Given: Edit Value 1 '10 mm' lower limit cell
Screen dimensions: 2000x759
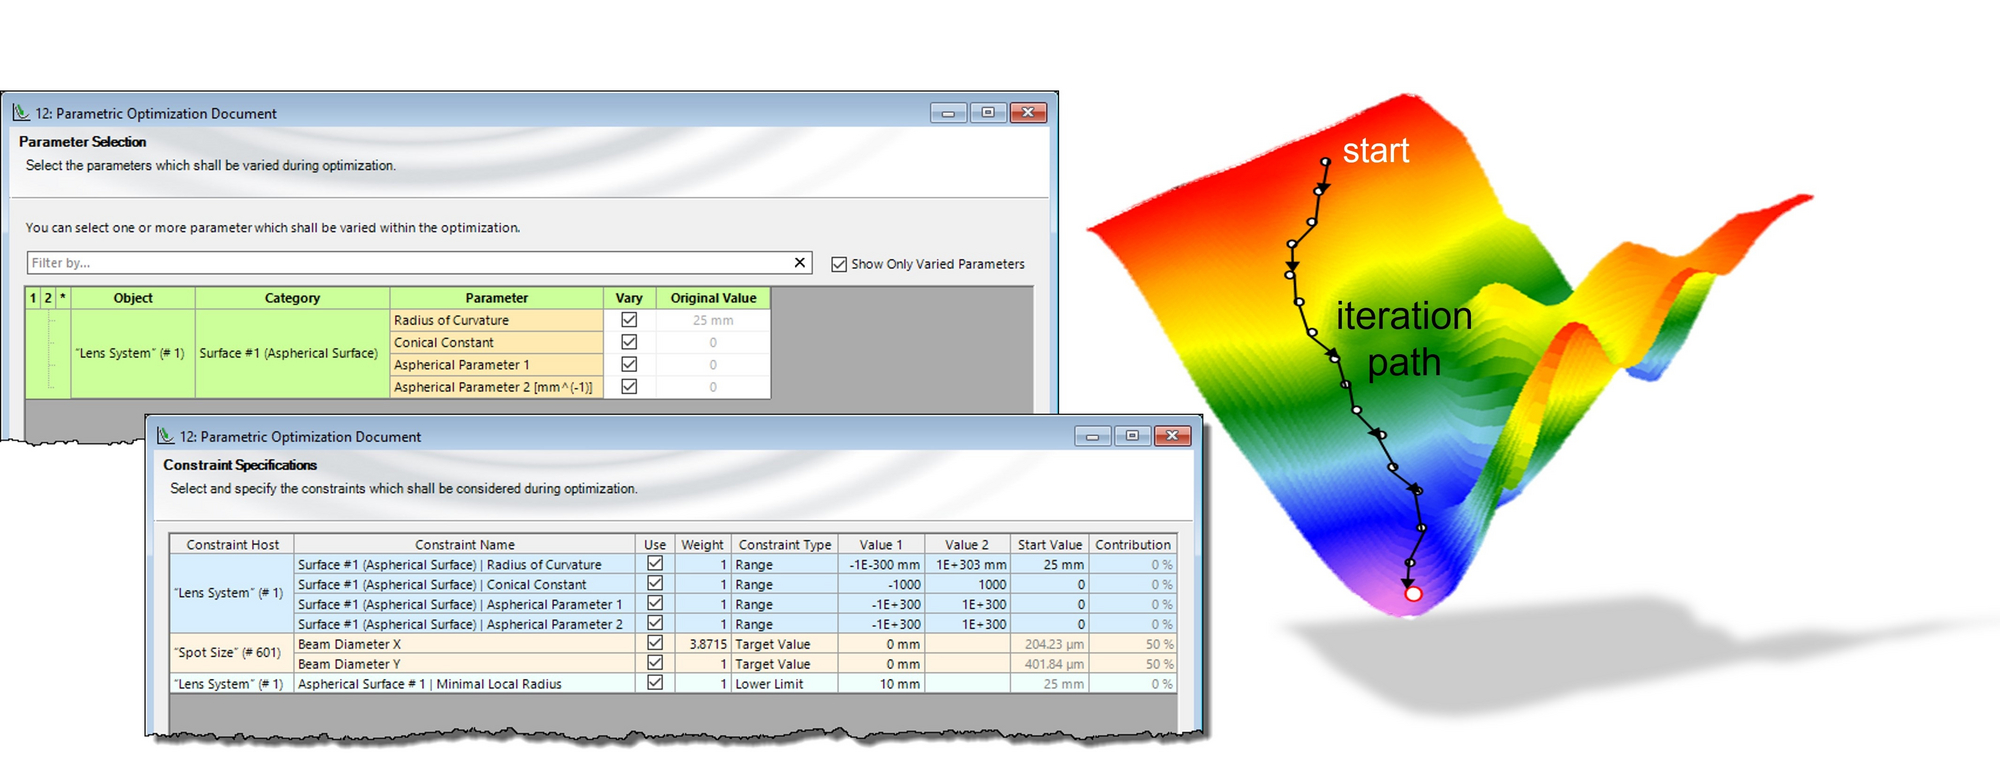Looking at the screenshot, I should pos(881,684).
